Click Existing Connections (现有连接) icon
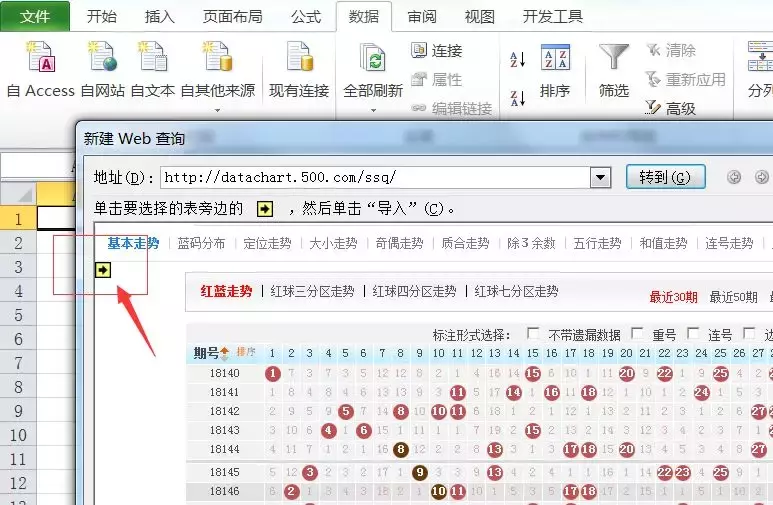The width and height of the screenshot is (773, 505). [x=299, y=57]
